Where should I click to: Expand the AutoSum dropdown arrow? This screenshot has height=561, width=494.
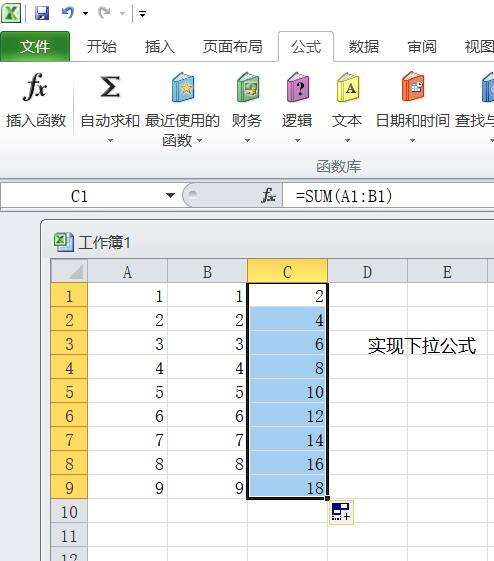111,140
